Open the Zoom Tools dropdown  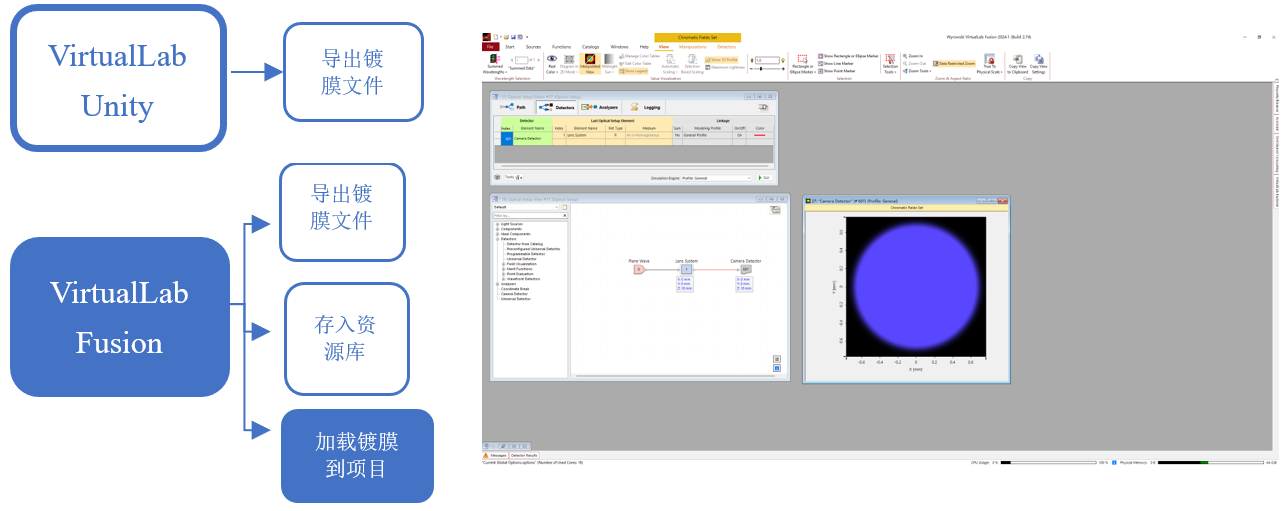pyautogui.click(x=917, y=71)
